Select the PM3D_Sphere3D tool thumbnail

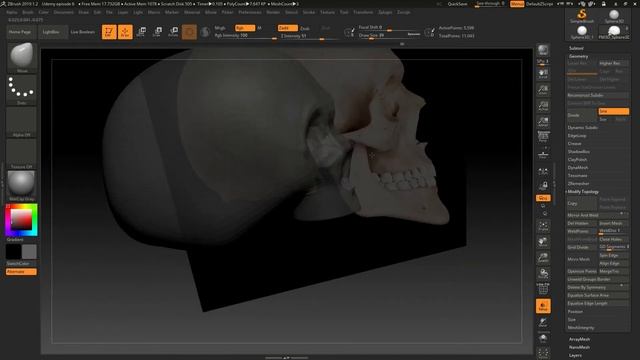click(x=614, y=32)
